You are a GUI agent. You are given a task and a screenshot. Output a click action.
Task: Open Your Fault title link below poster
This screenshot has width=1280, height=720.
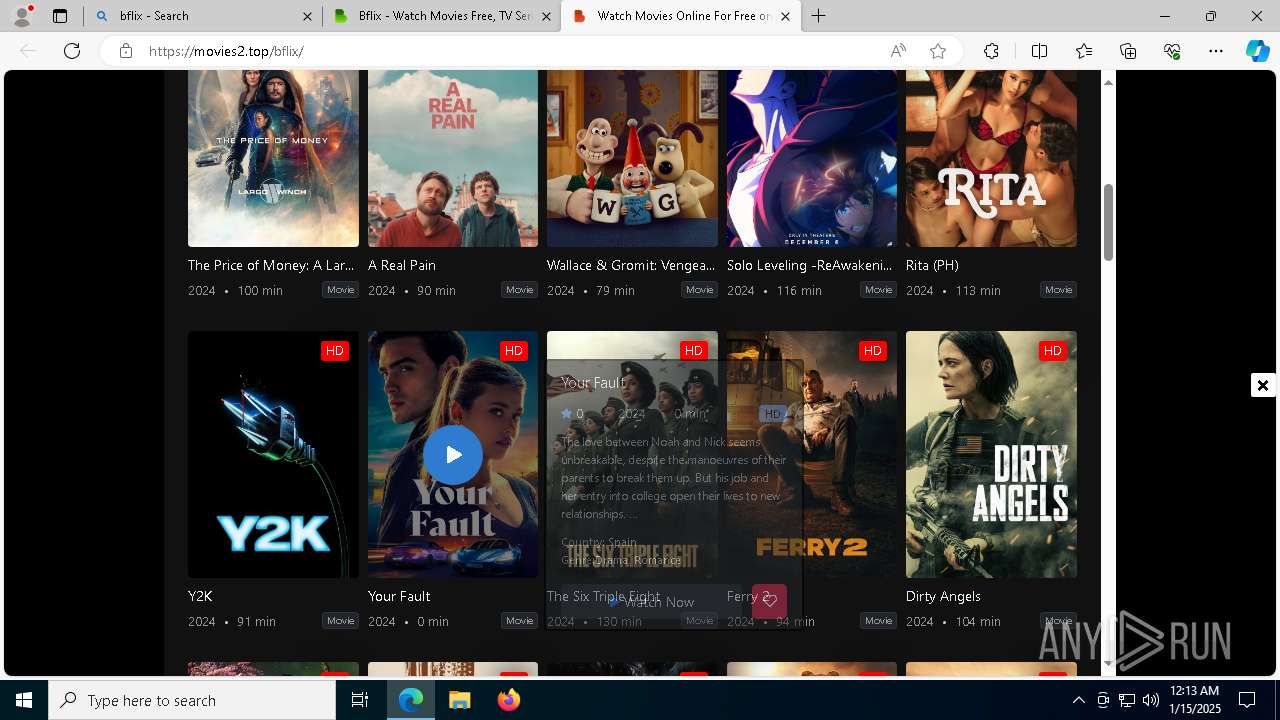399,596
